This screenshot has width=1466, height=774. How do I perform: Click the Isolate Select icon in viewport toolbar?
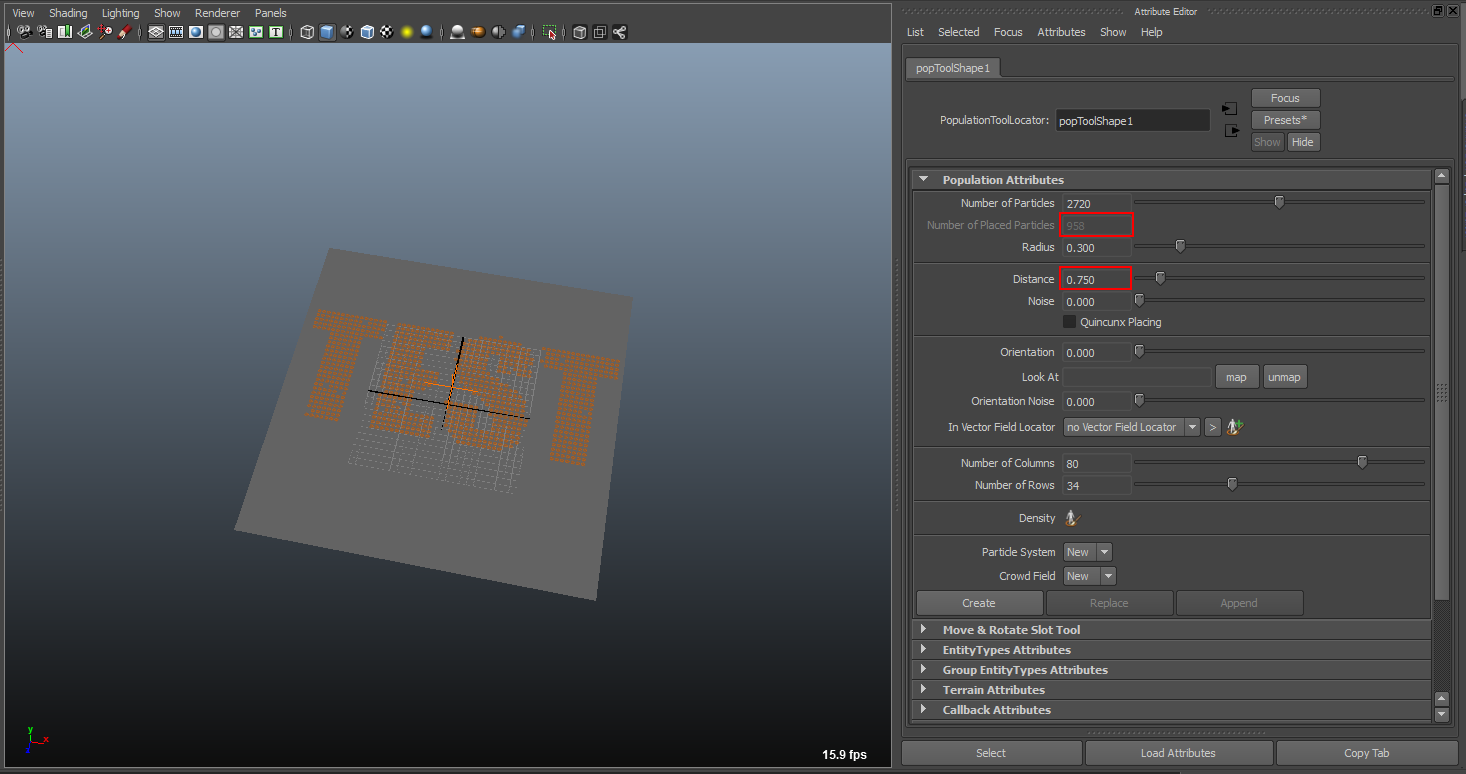[x=549, y=32]
